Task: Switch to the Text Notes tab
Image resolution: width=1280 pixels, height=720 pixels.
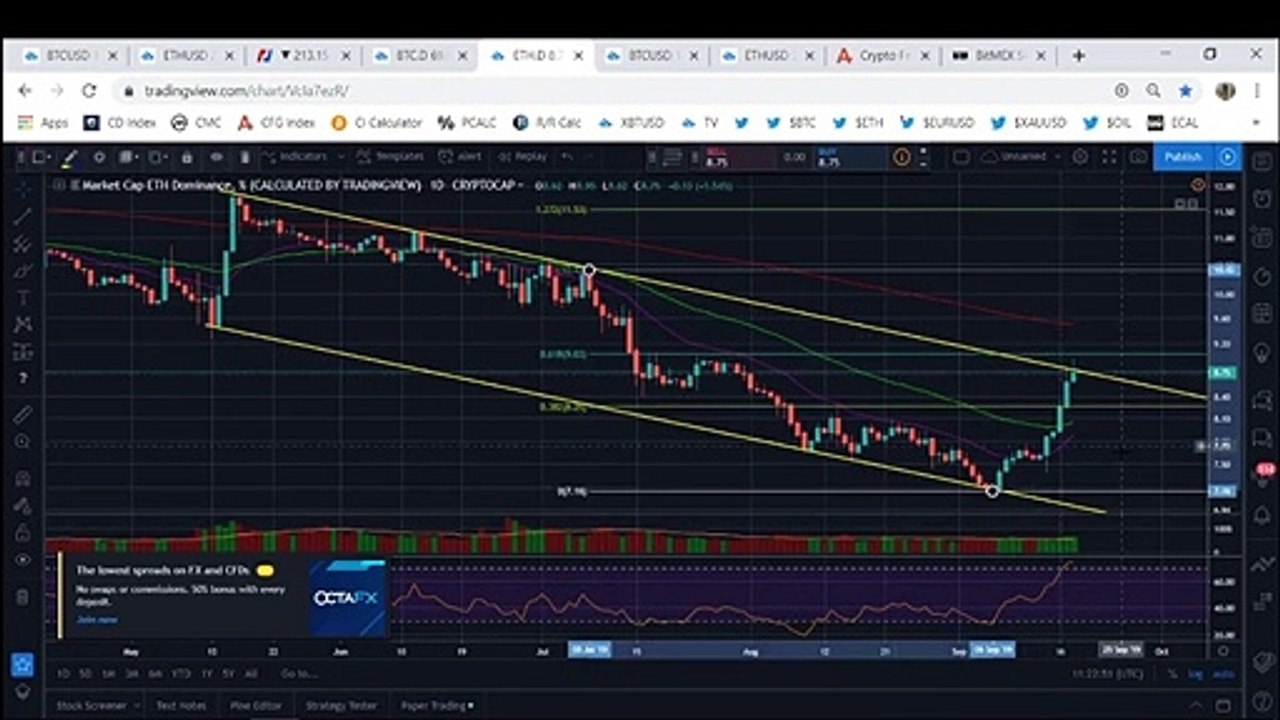Action: [x=180, y=705]
